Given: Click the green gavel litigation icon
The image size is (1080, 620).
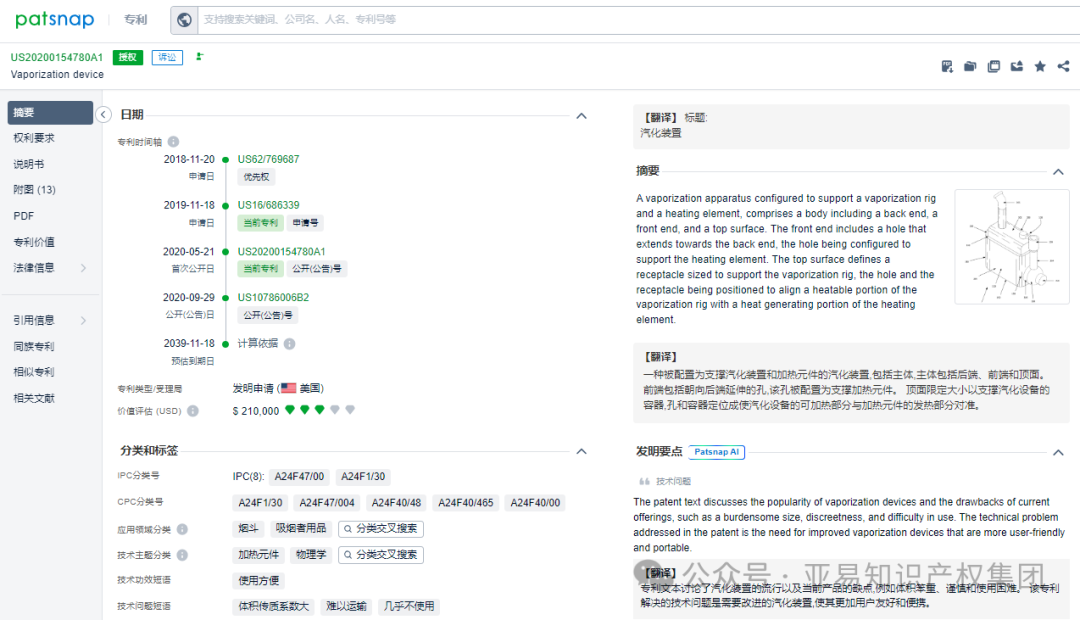Looking at the screenshot, I should 200,57.
